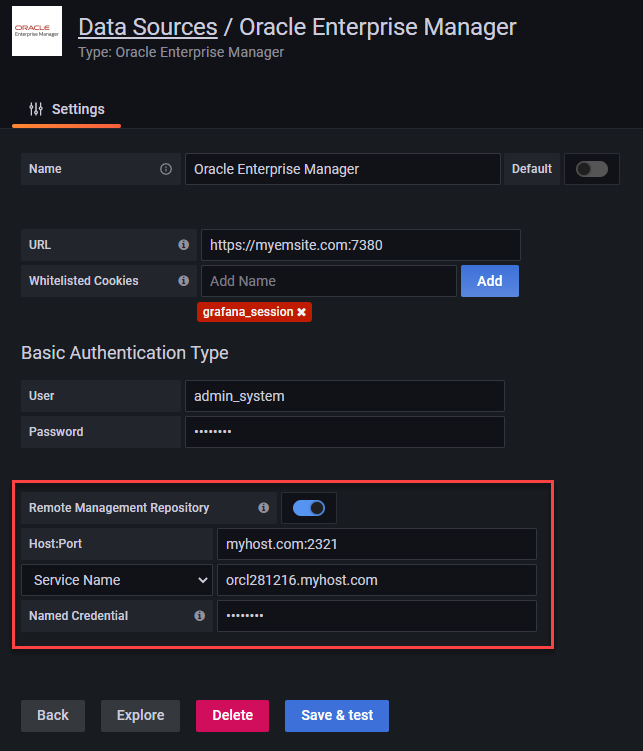
Task: Click the Save & test button
Action: coord(337,716)
